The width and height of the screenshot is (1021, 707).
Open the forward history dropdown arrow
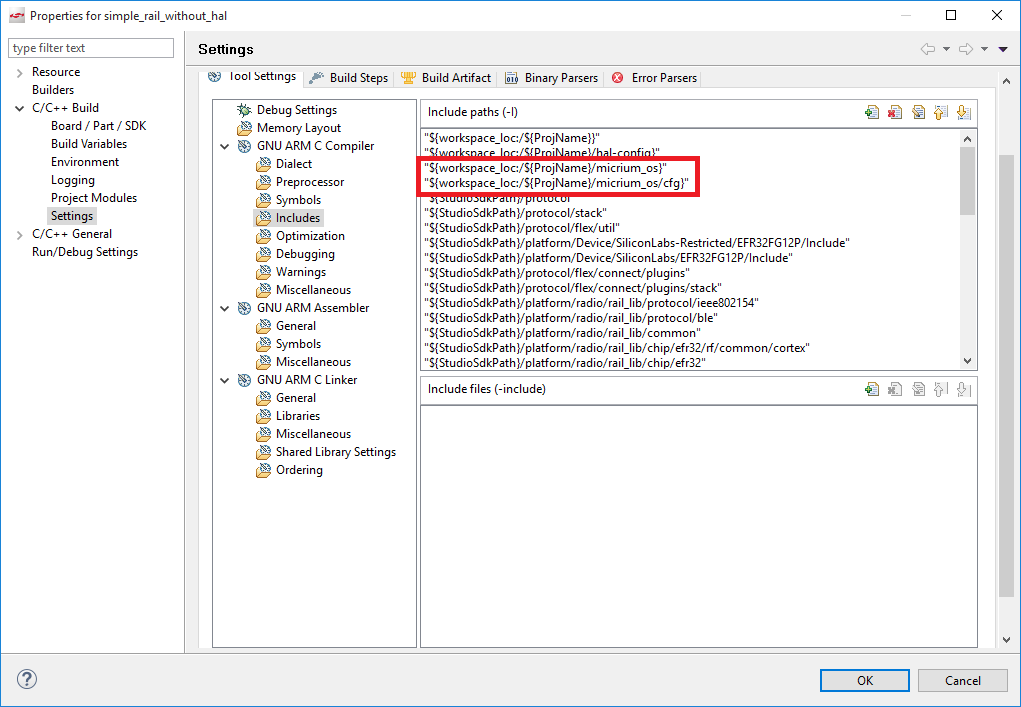985,49
